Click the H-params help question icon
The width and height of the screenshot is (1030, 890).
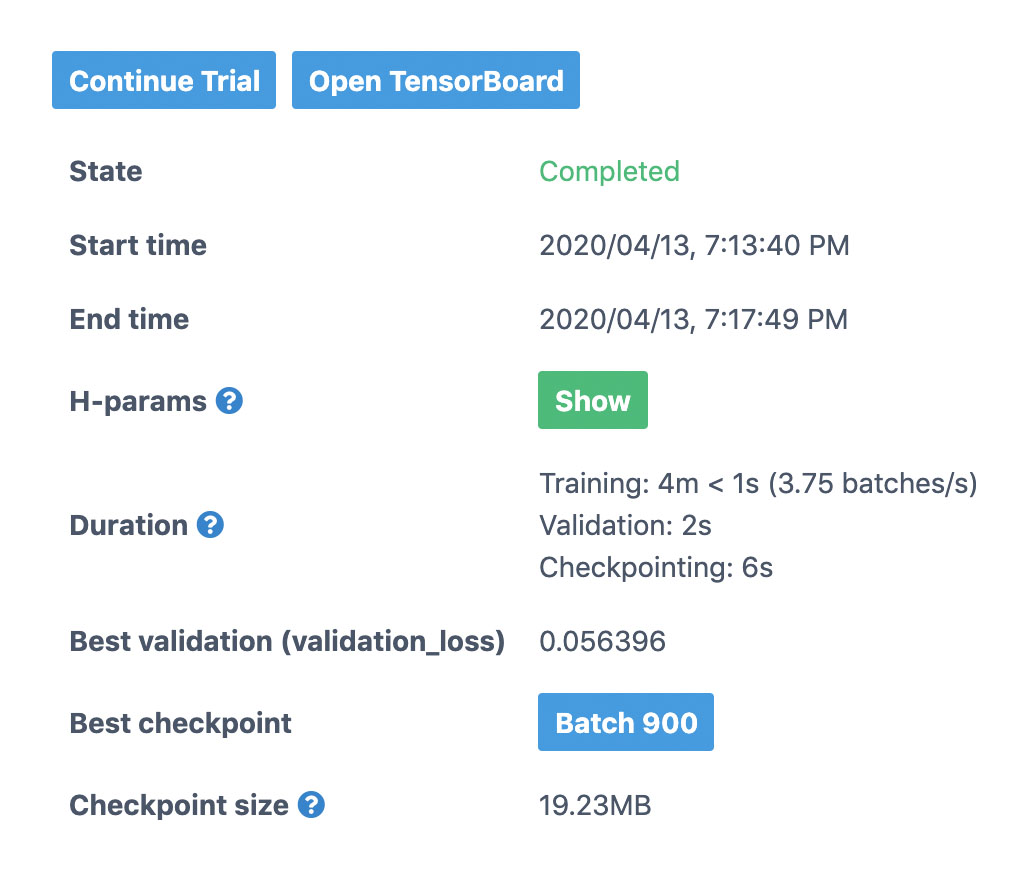(229, 401)
